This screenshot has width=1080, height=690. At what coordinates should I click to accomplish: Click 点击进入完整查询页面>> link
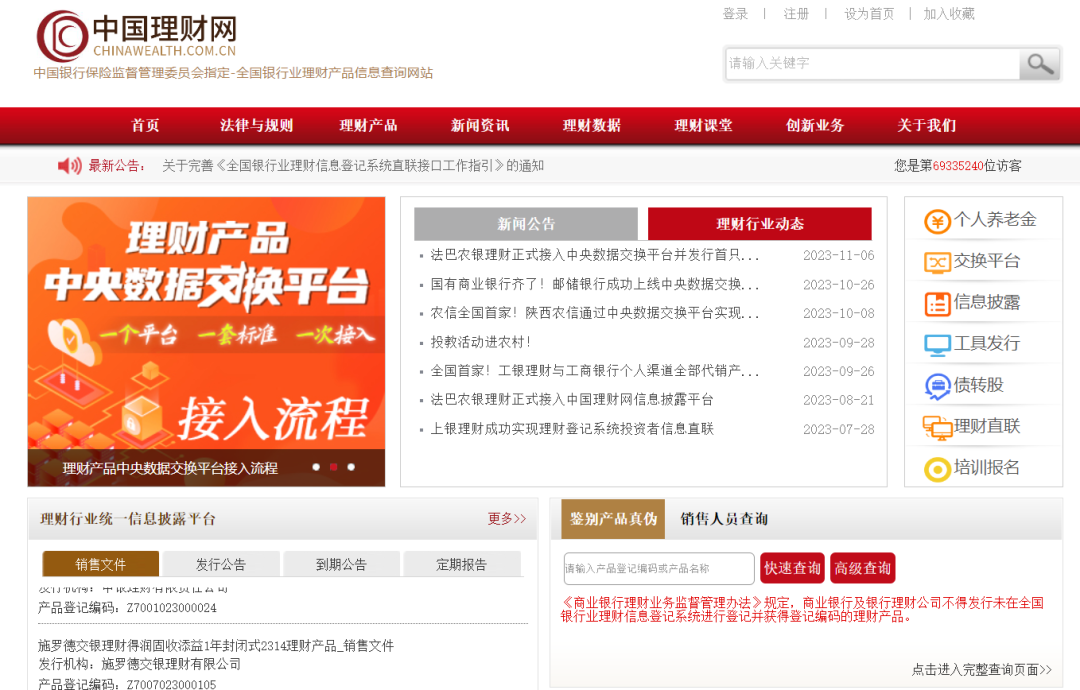[982, 669]
